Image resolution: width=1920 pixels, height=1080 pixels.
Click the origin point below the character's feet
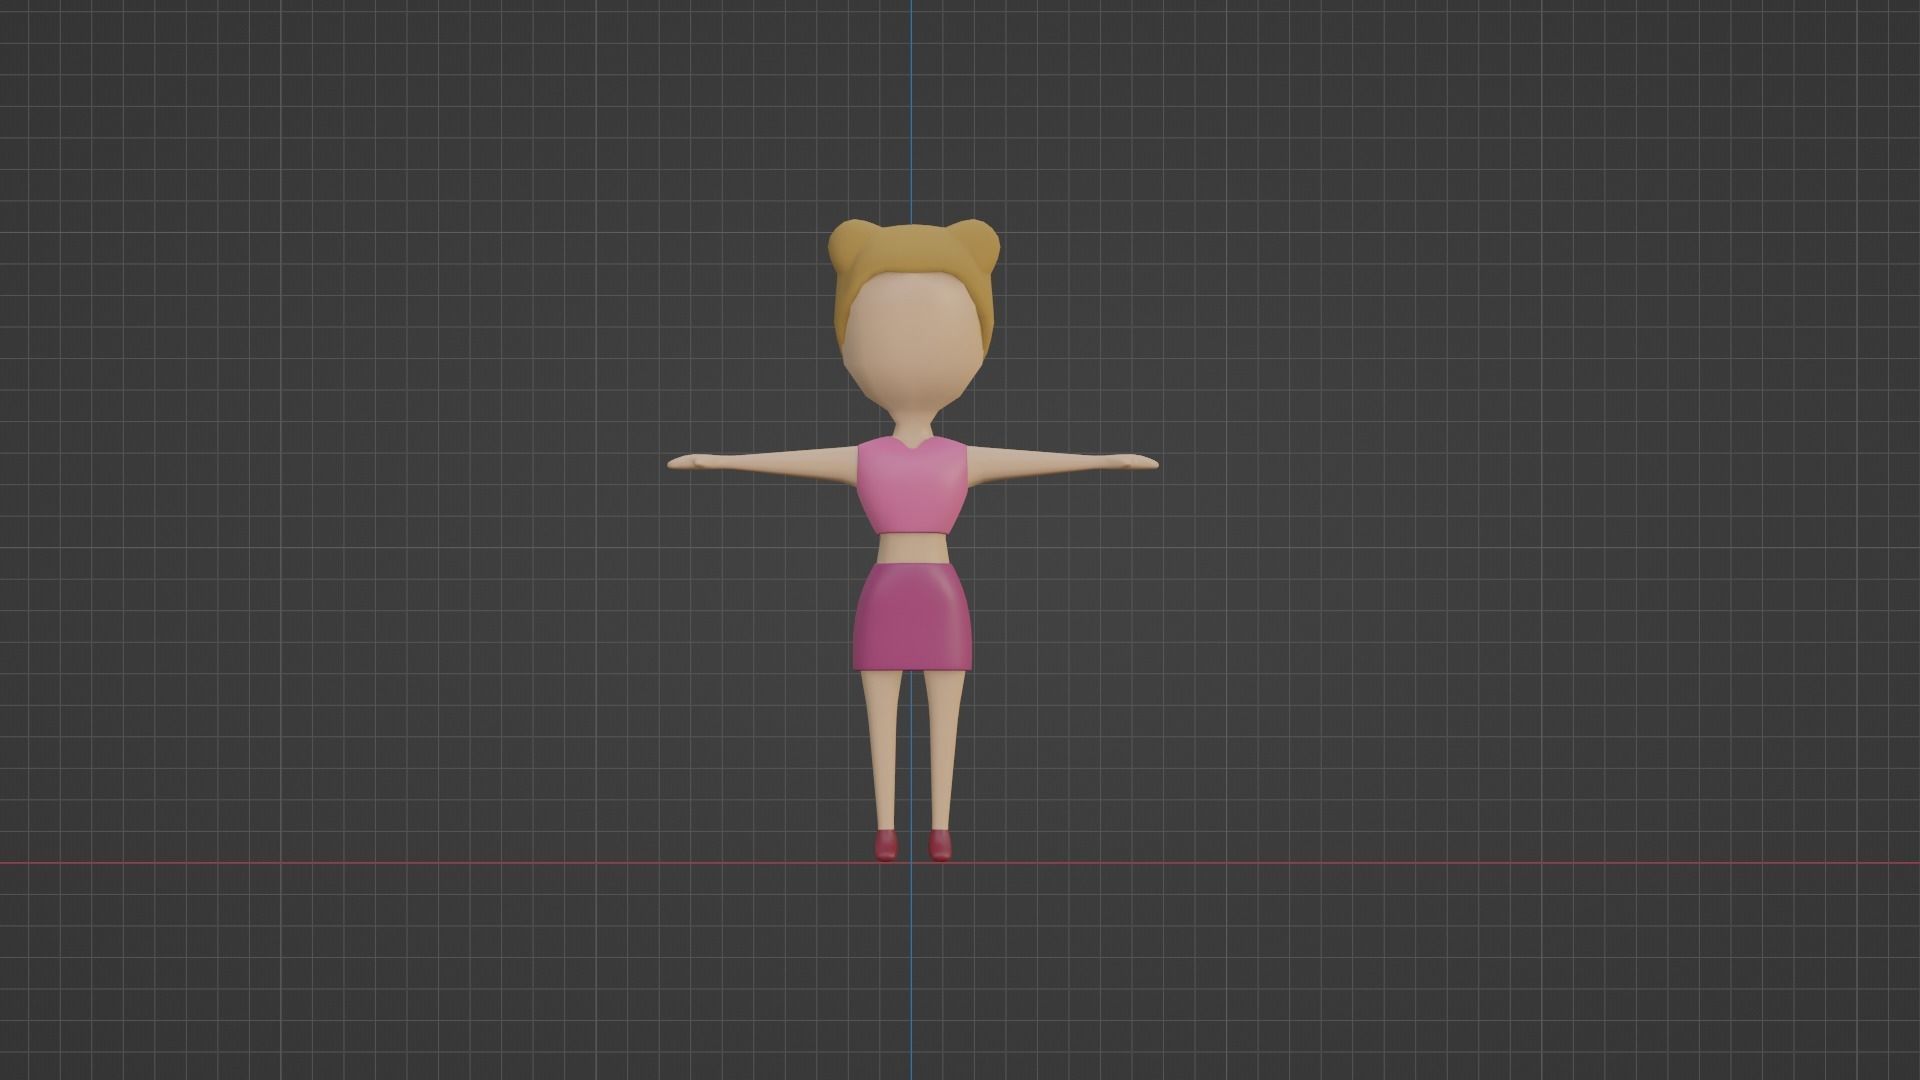911,861
